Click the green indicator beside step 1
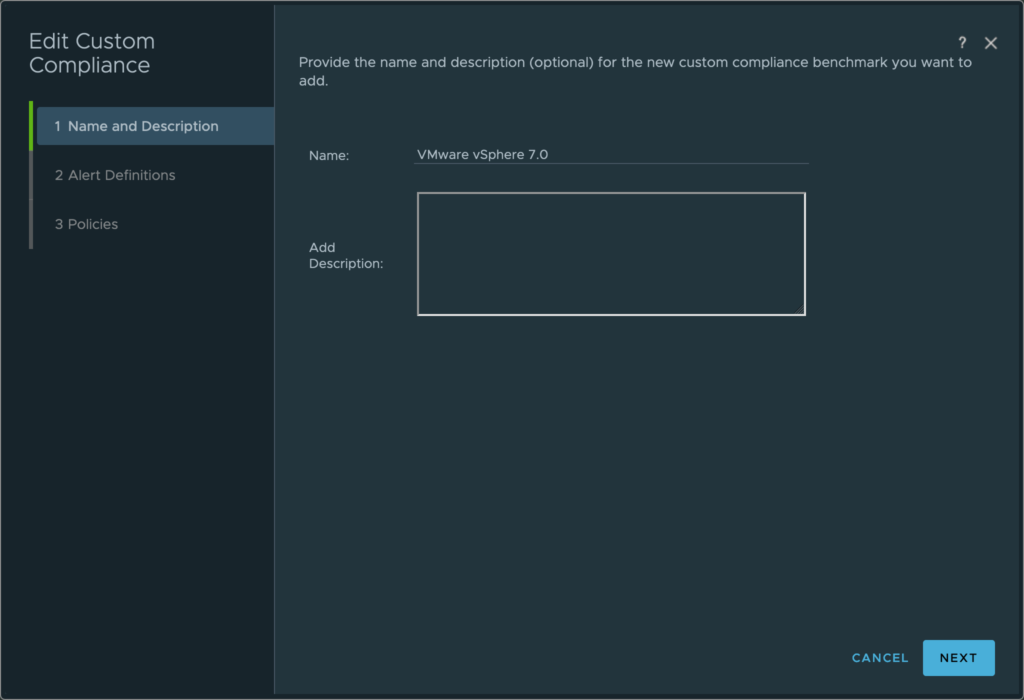Image resolution: width=1024 pixels, height=700 pixels. tap(31, 126)
